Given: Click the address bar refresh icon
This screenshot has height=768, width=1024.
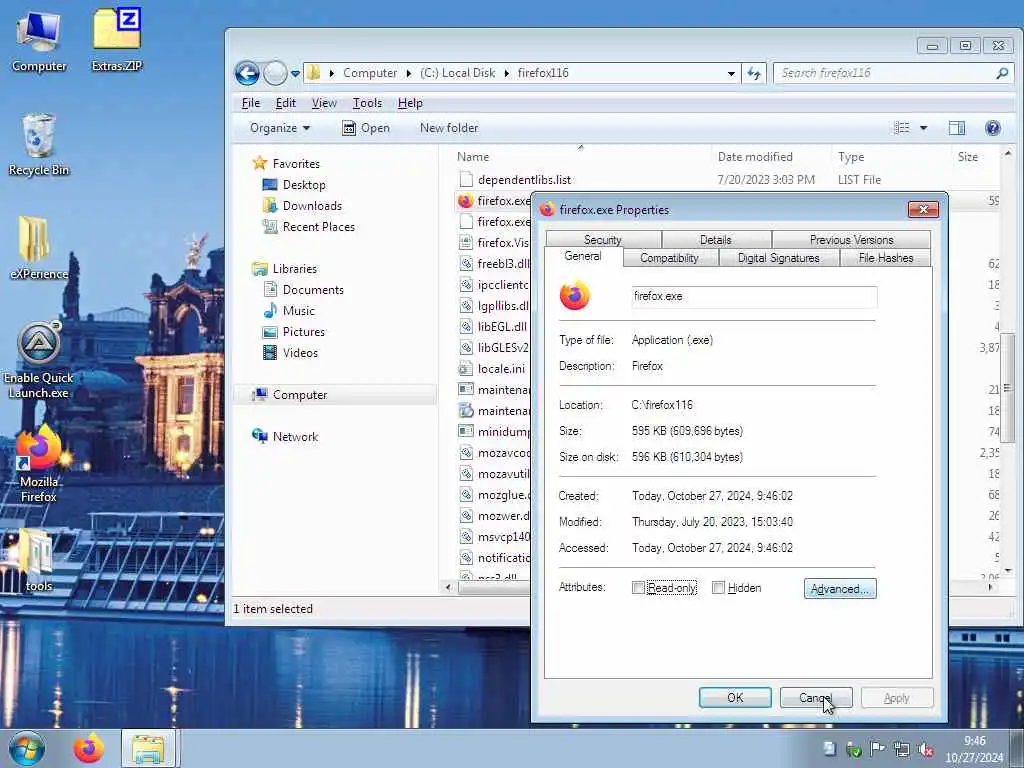Looking at the screenshot, I should [x=754, y=73].
